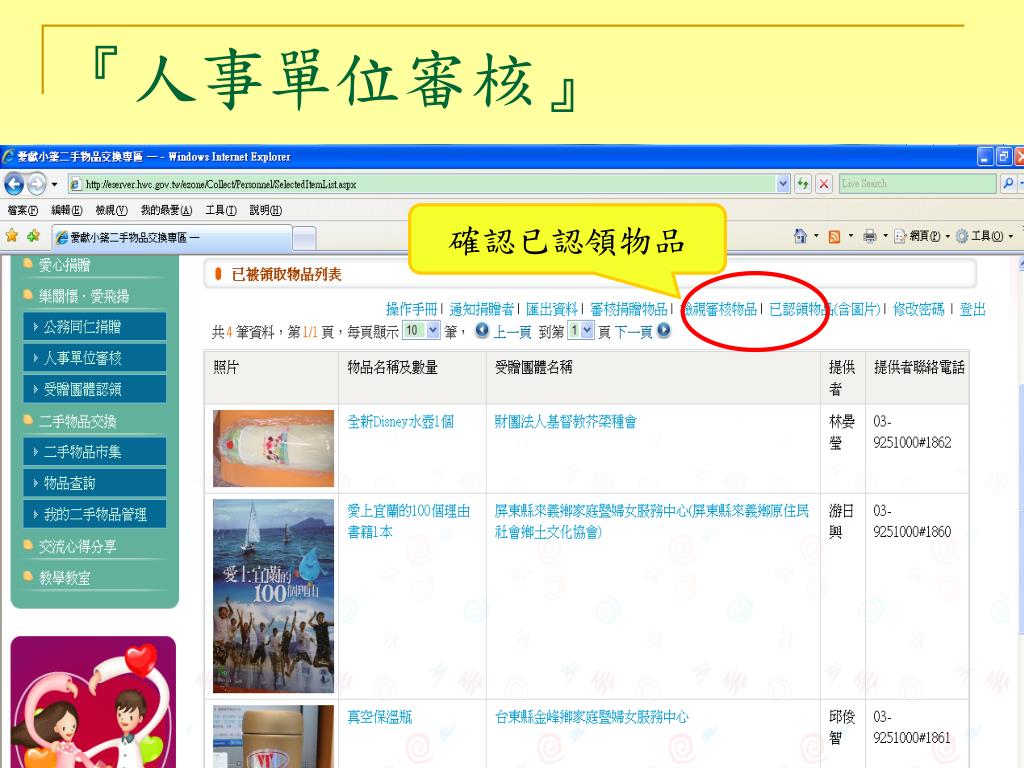Image resolution: width=1024 pixels, height=768 pixels.
Task: Open sidebar submenu 人事單位審核
Action: [95, 358]
